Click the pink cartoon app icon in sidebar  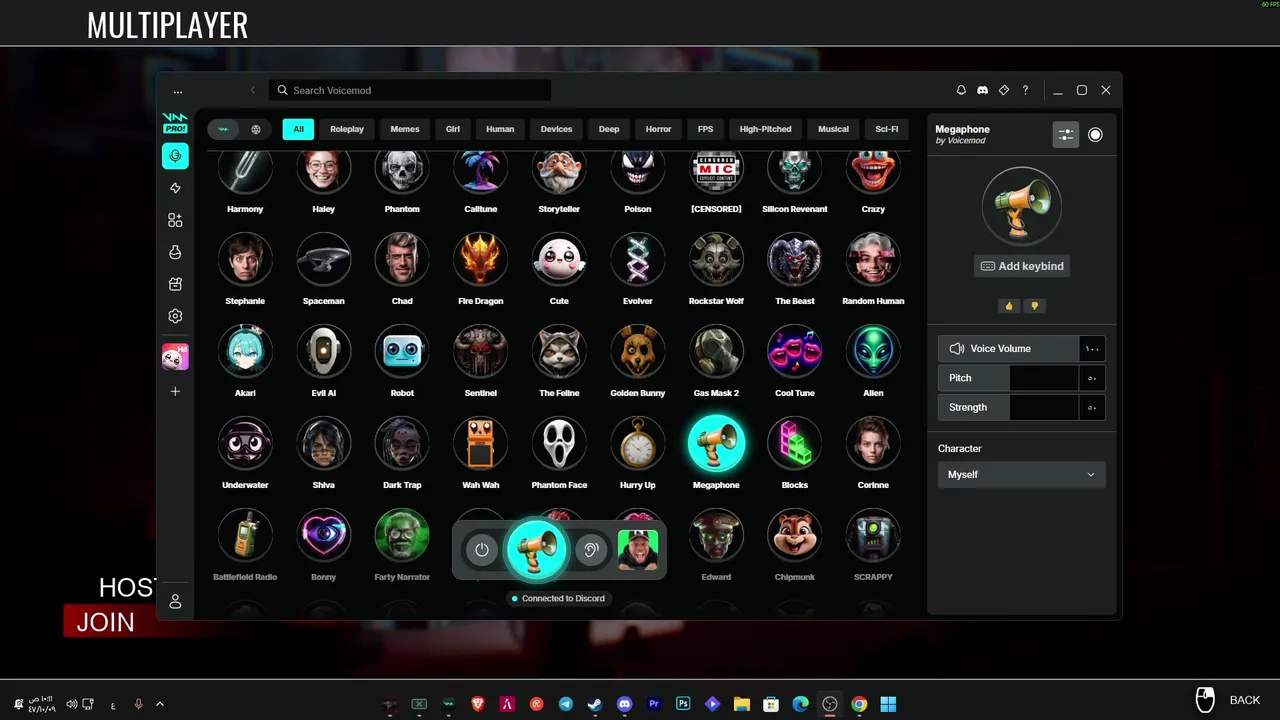[x=175, y=357]
